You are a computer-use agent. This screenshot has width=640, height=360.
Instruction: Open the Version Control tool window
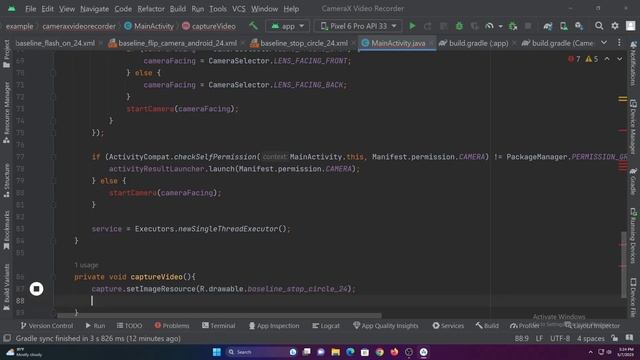click(x=47, y=326)
